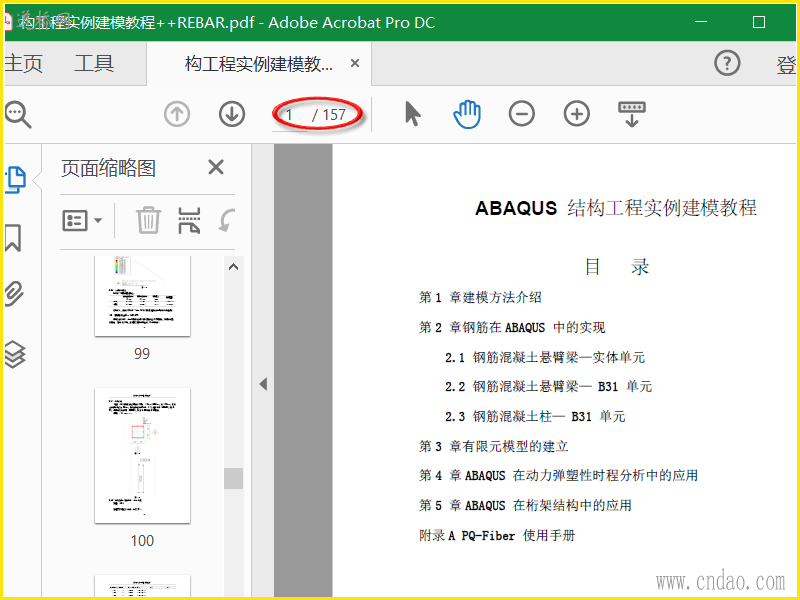This screenshot has width=800, height=600.
Task: Click 第 2 章钢筋在 ABAQUS 中的实现 entry
Action: pos(512,328)
